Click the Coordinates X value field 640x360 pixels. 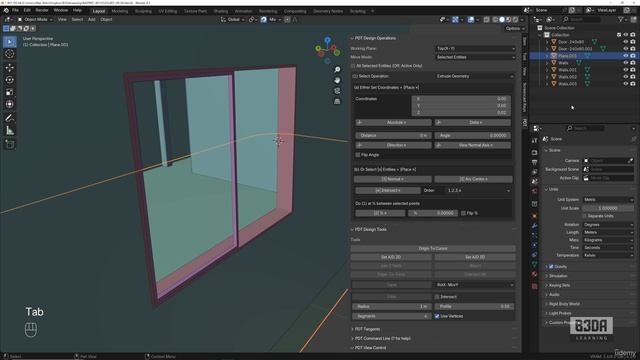click(x=460, y=99)
